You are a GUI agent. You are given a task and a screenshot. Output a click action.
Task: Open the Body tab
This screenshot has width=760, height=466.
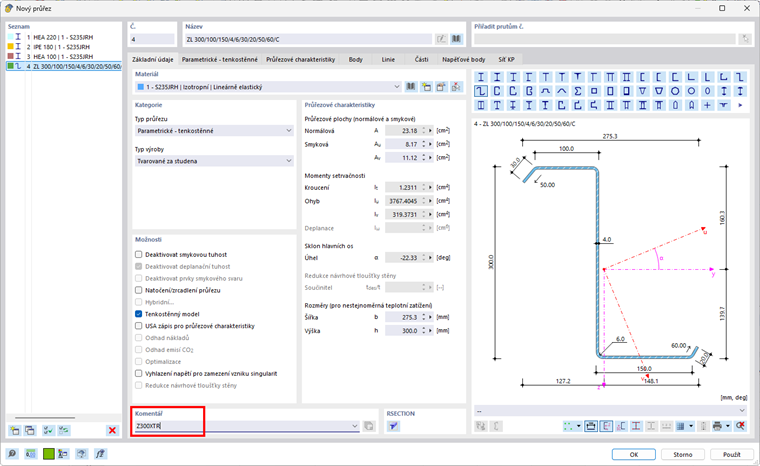pos(355,59)
